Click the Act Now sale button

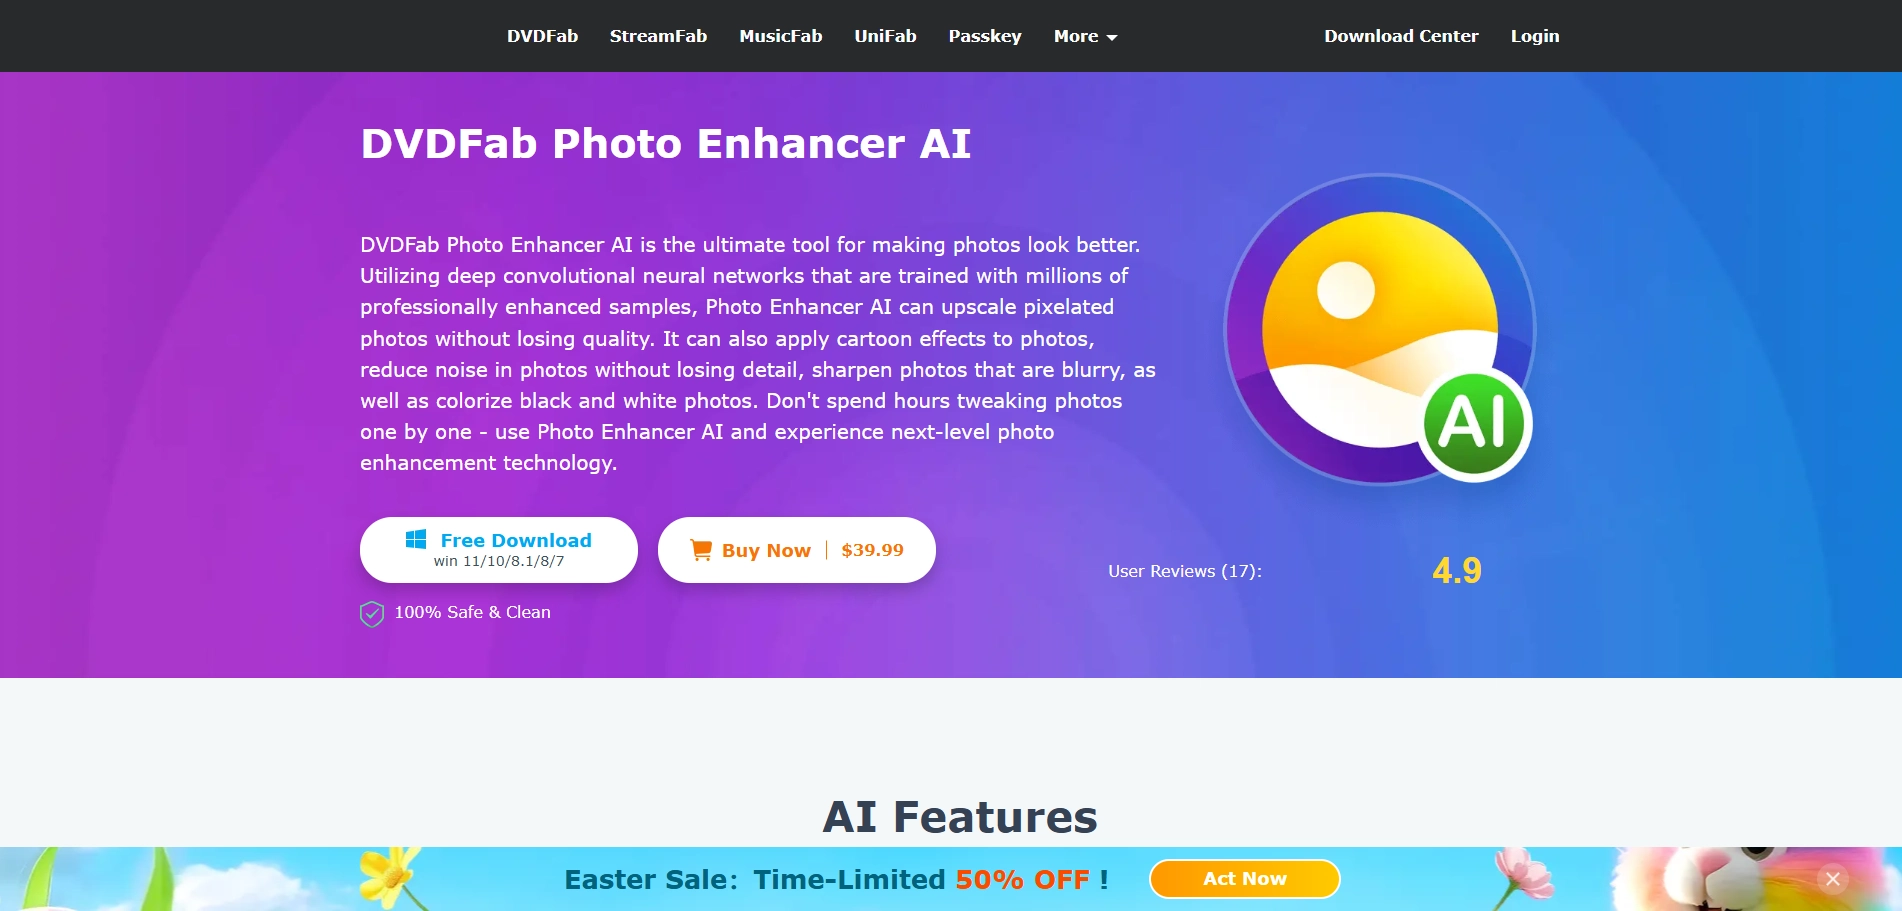tap(1244, 879)
